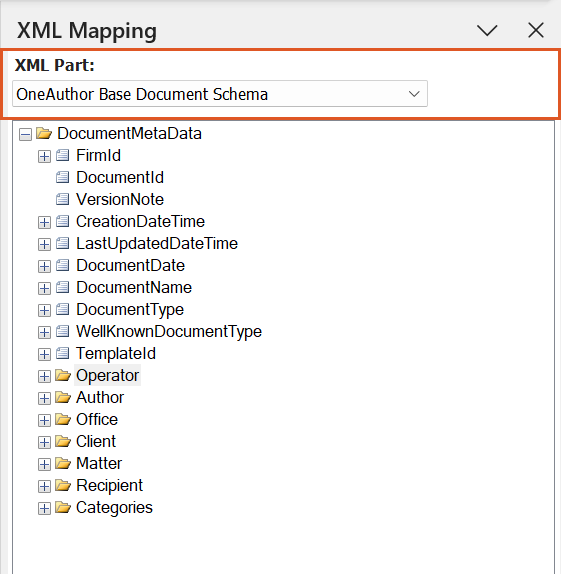Click the Author folder icon
The image size is (561, 574).
(63, 397)
